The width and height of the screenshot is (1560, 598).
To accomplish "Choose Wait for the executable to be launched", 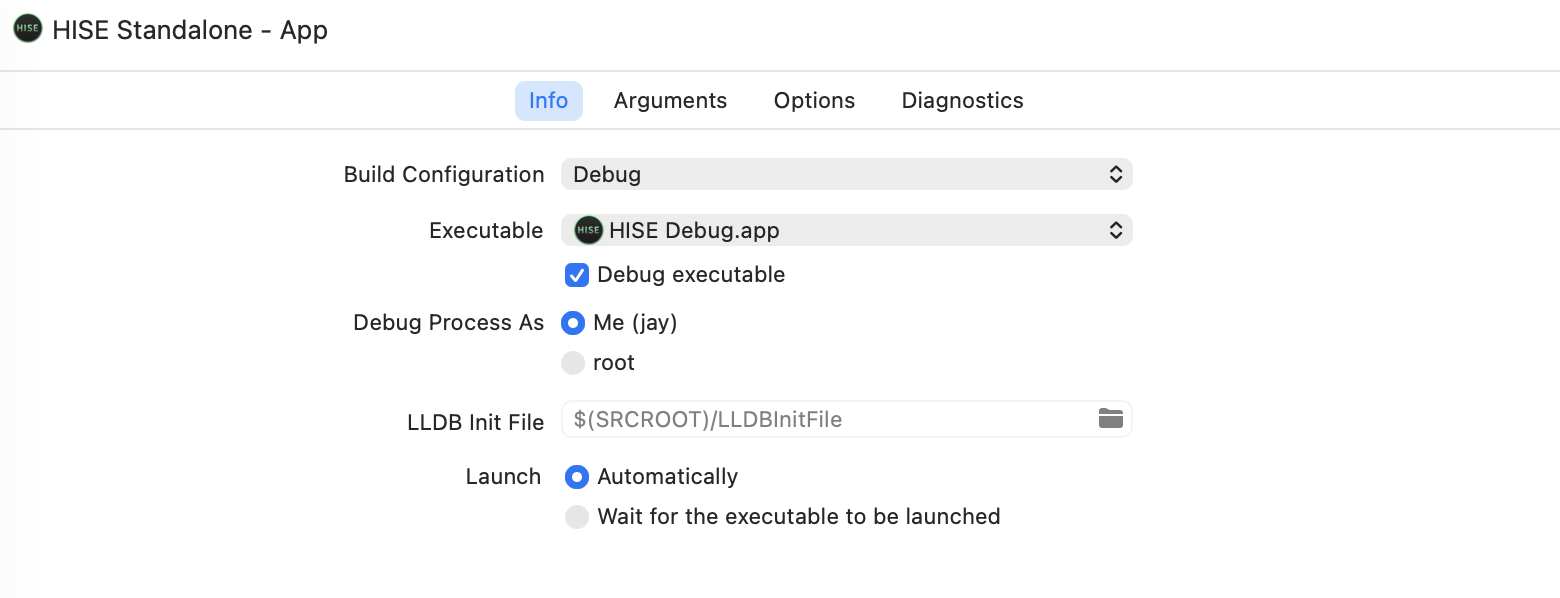I will (x=576, y=516).
